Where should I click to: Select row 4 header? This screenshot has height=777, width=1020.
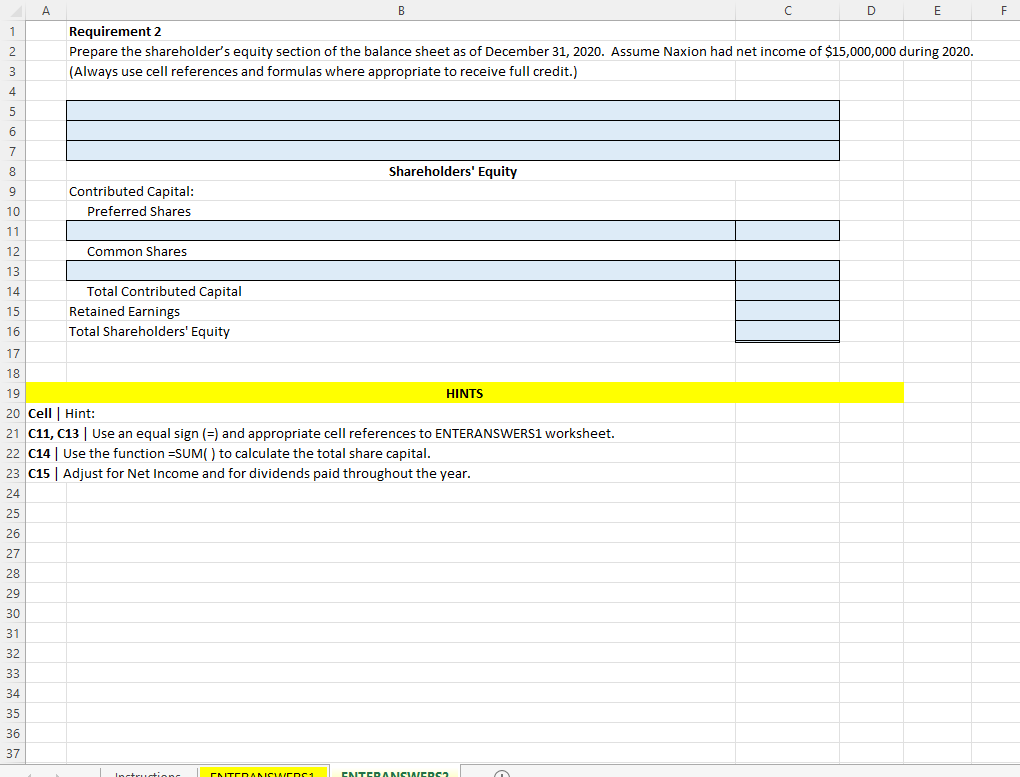(12, 91)
